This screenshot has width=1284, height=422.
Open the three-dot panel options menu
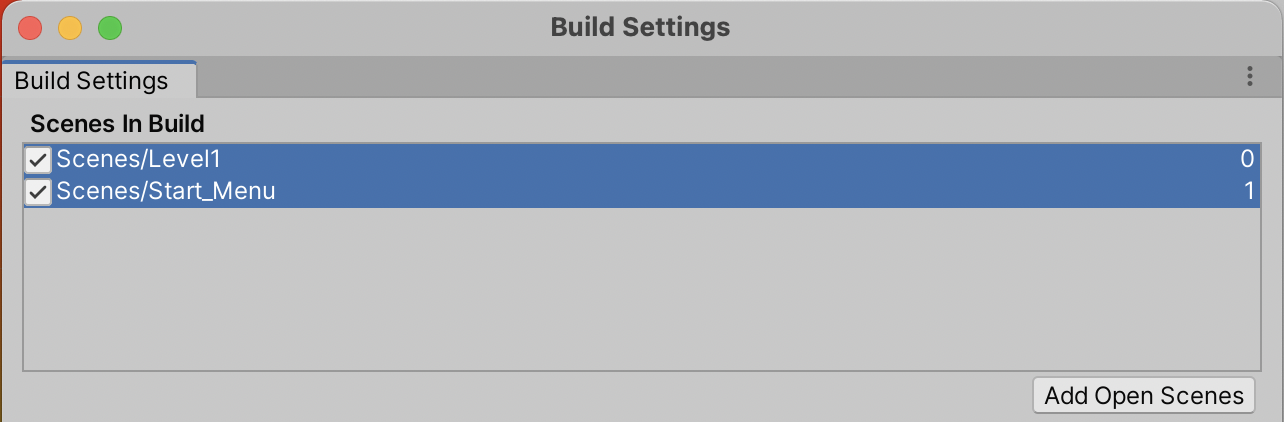(x=1249, y=76)
